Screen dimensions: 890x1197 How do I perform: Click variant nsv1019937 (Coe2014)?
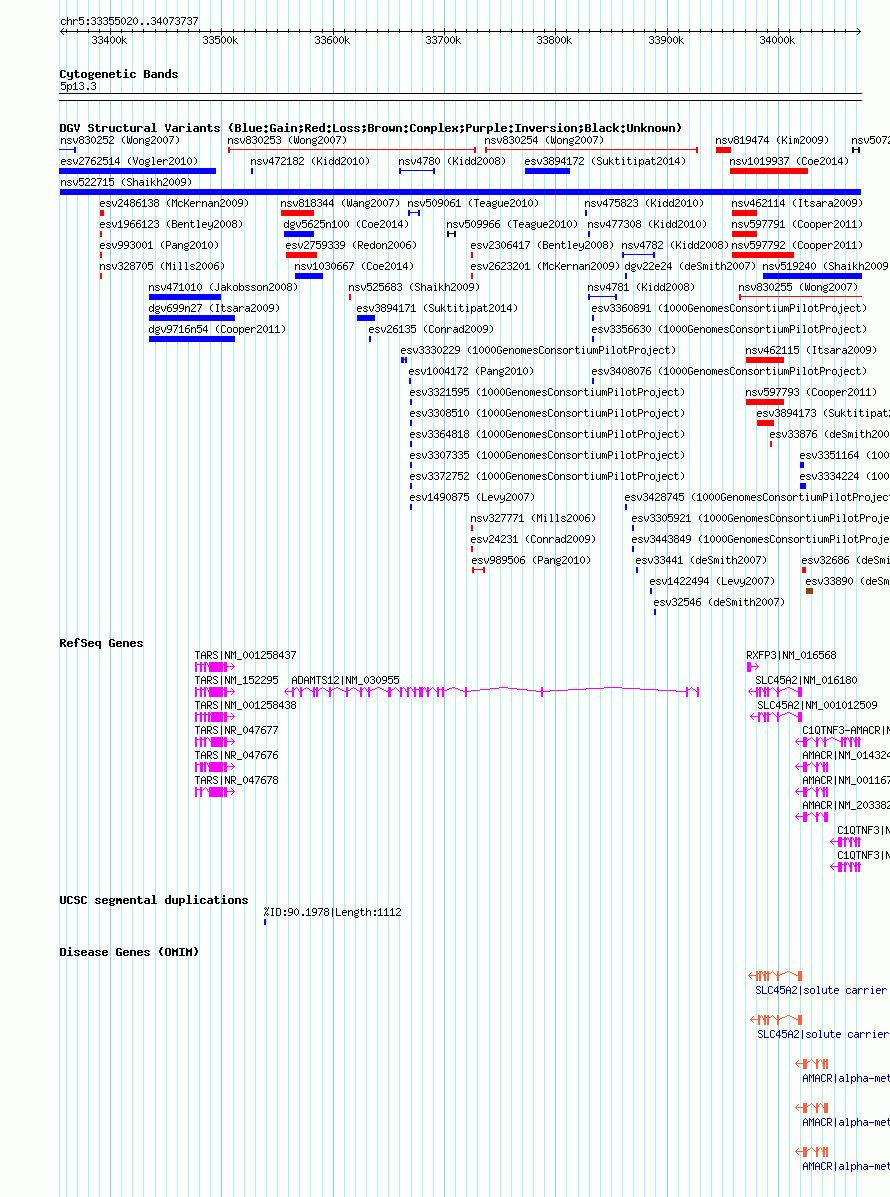[788, 161]
